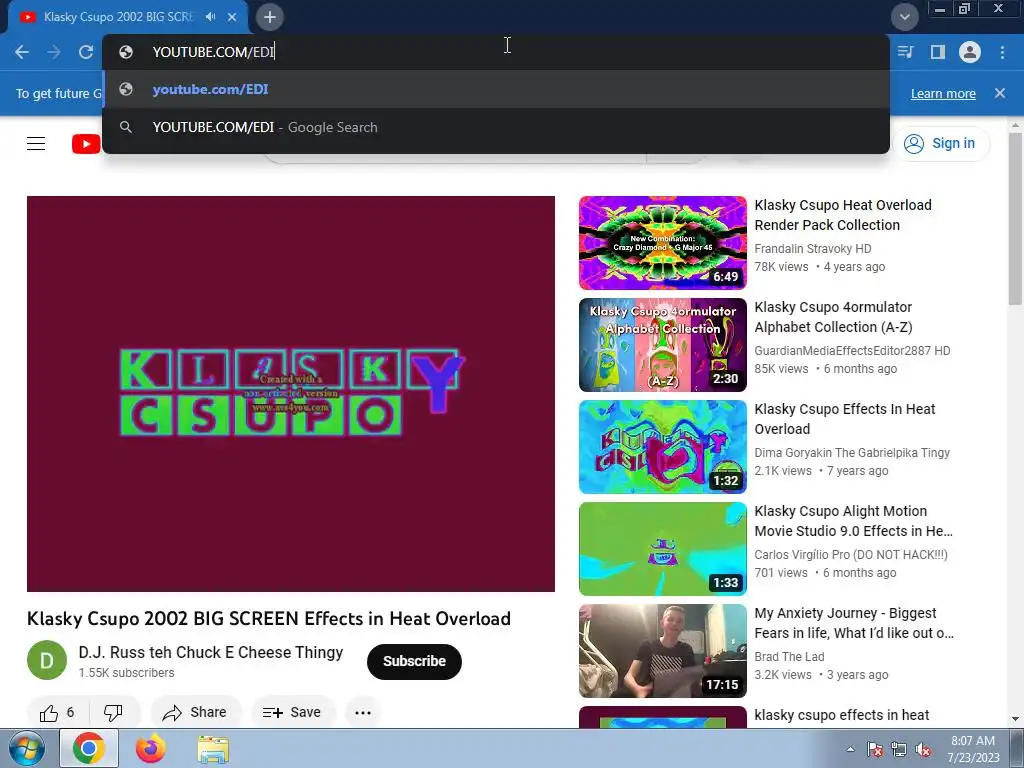Open the Dima Goryakin The Gabrielpika Tingy channel name

click(x=852, y=453)
